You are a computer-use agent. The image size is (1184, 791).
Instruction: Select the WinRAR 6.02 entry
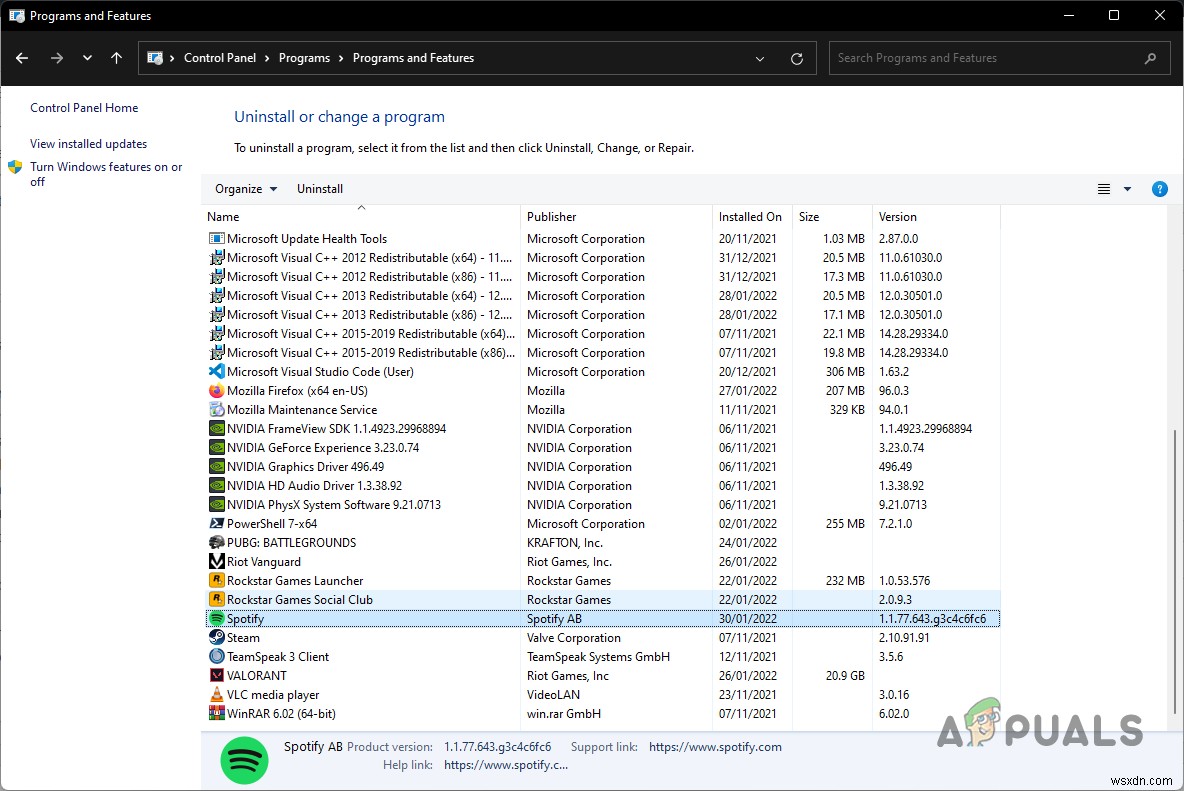point(281,714)
